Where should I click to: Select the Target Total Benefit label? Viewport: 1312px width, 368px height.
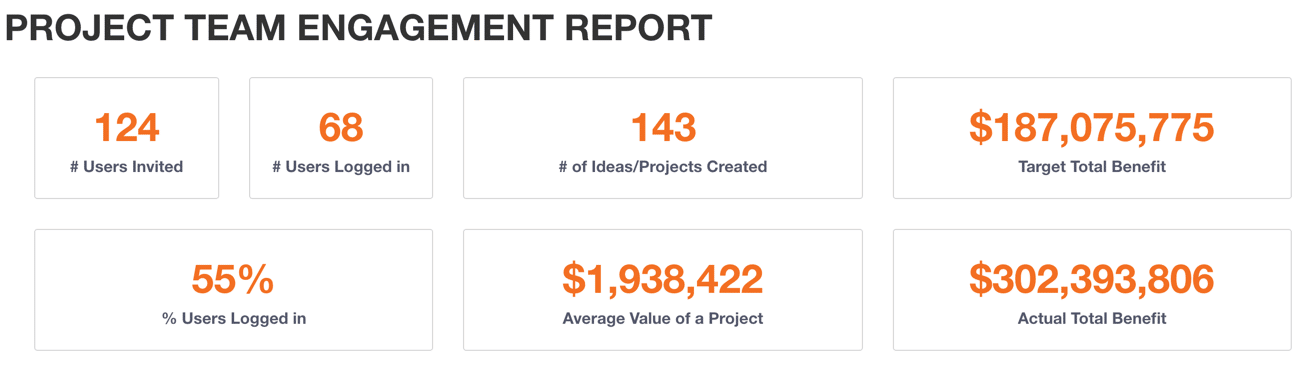(1092, 167)
